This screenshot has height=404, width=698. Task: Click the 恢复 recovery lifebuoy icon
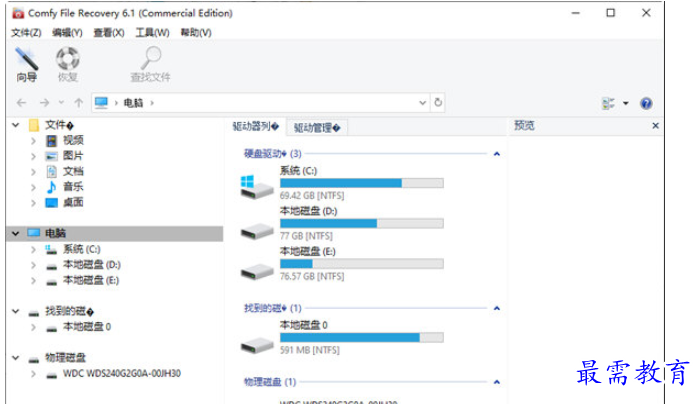[x=68, y=65]
